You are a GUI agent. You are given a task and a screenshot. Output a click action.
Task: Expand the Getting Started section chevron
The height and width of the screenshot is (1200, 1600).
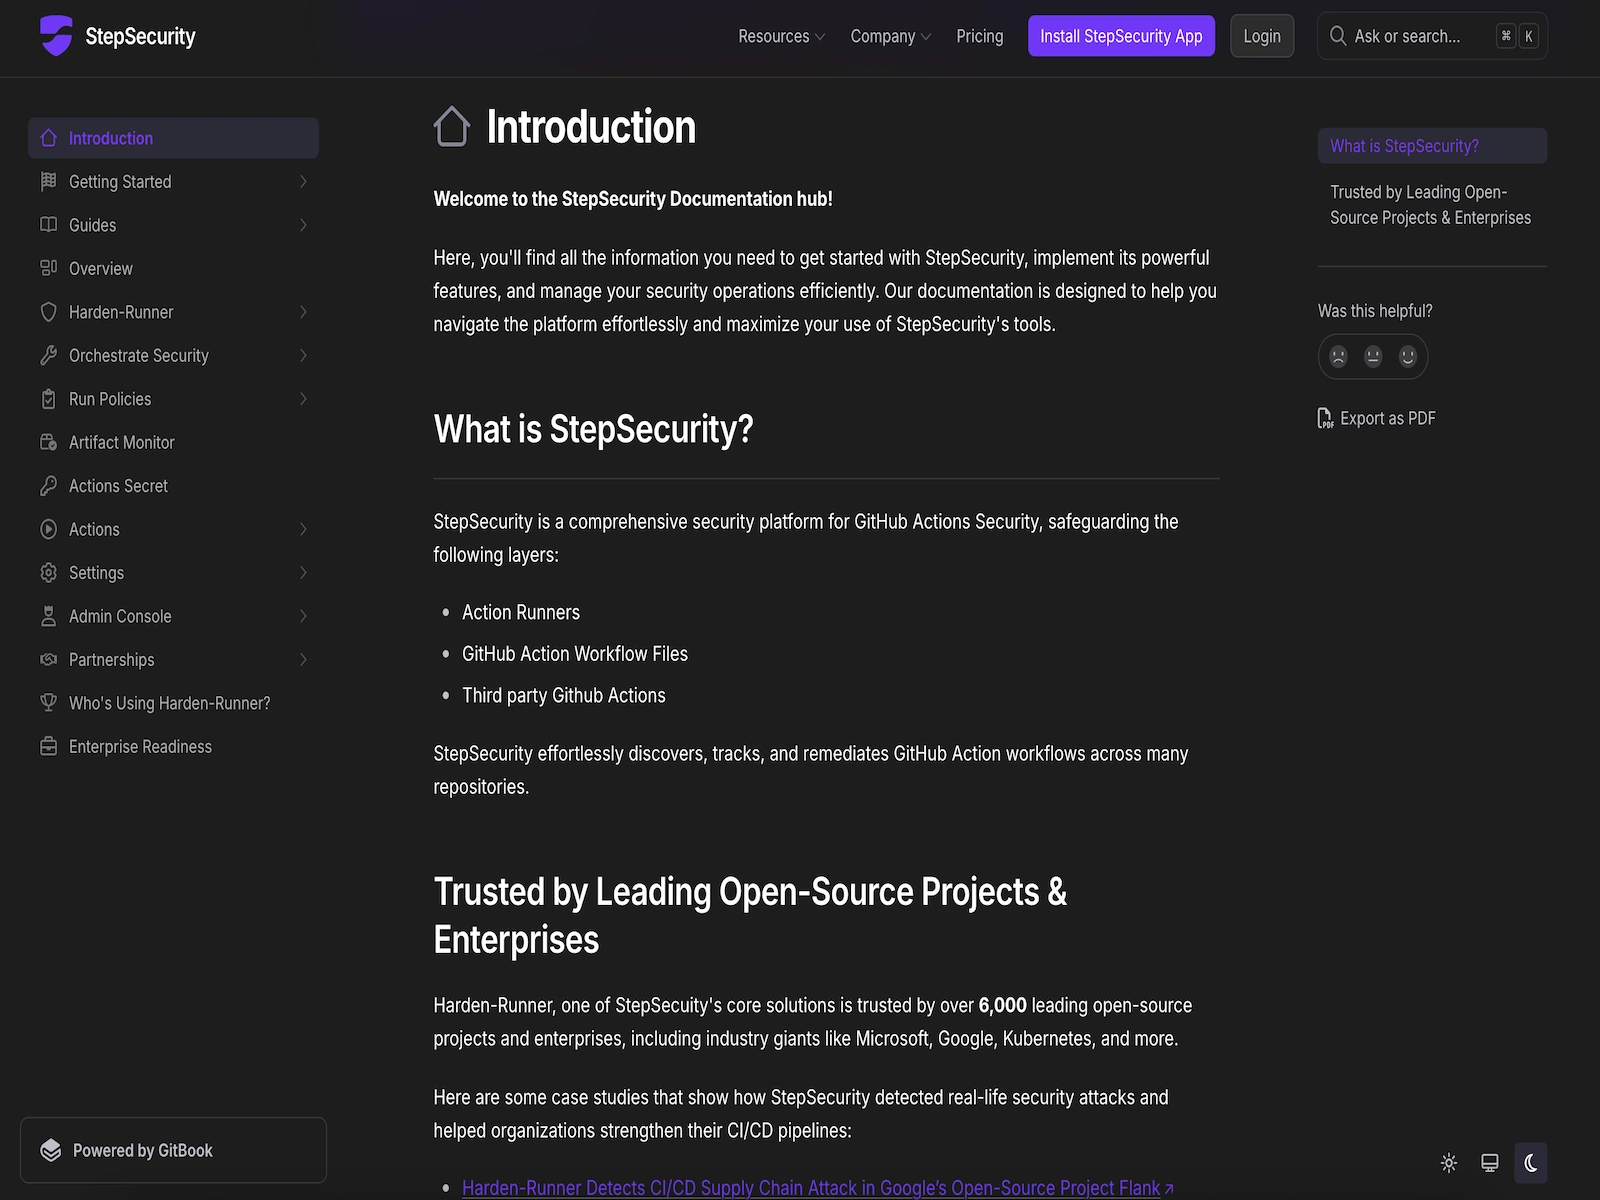point(303,182)
